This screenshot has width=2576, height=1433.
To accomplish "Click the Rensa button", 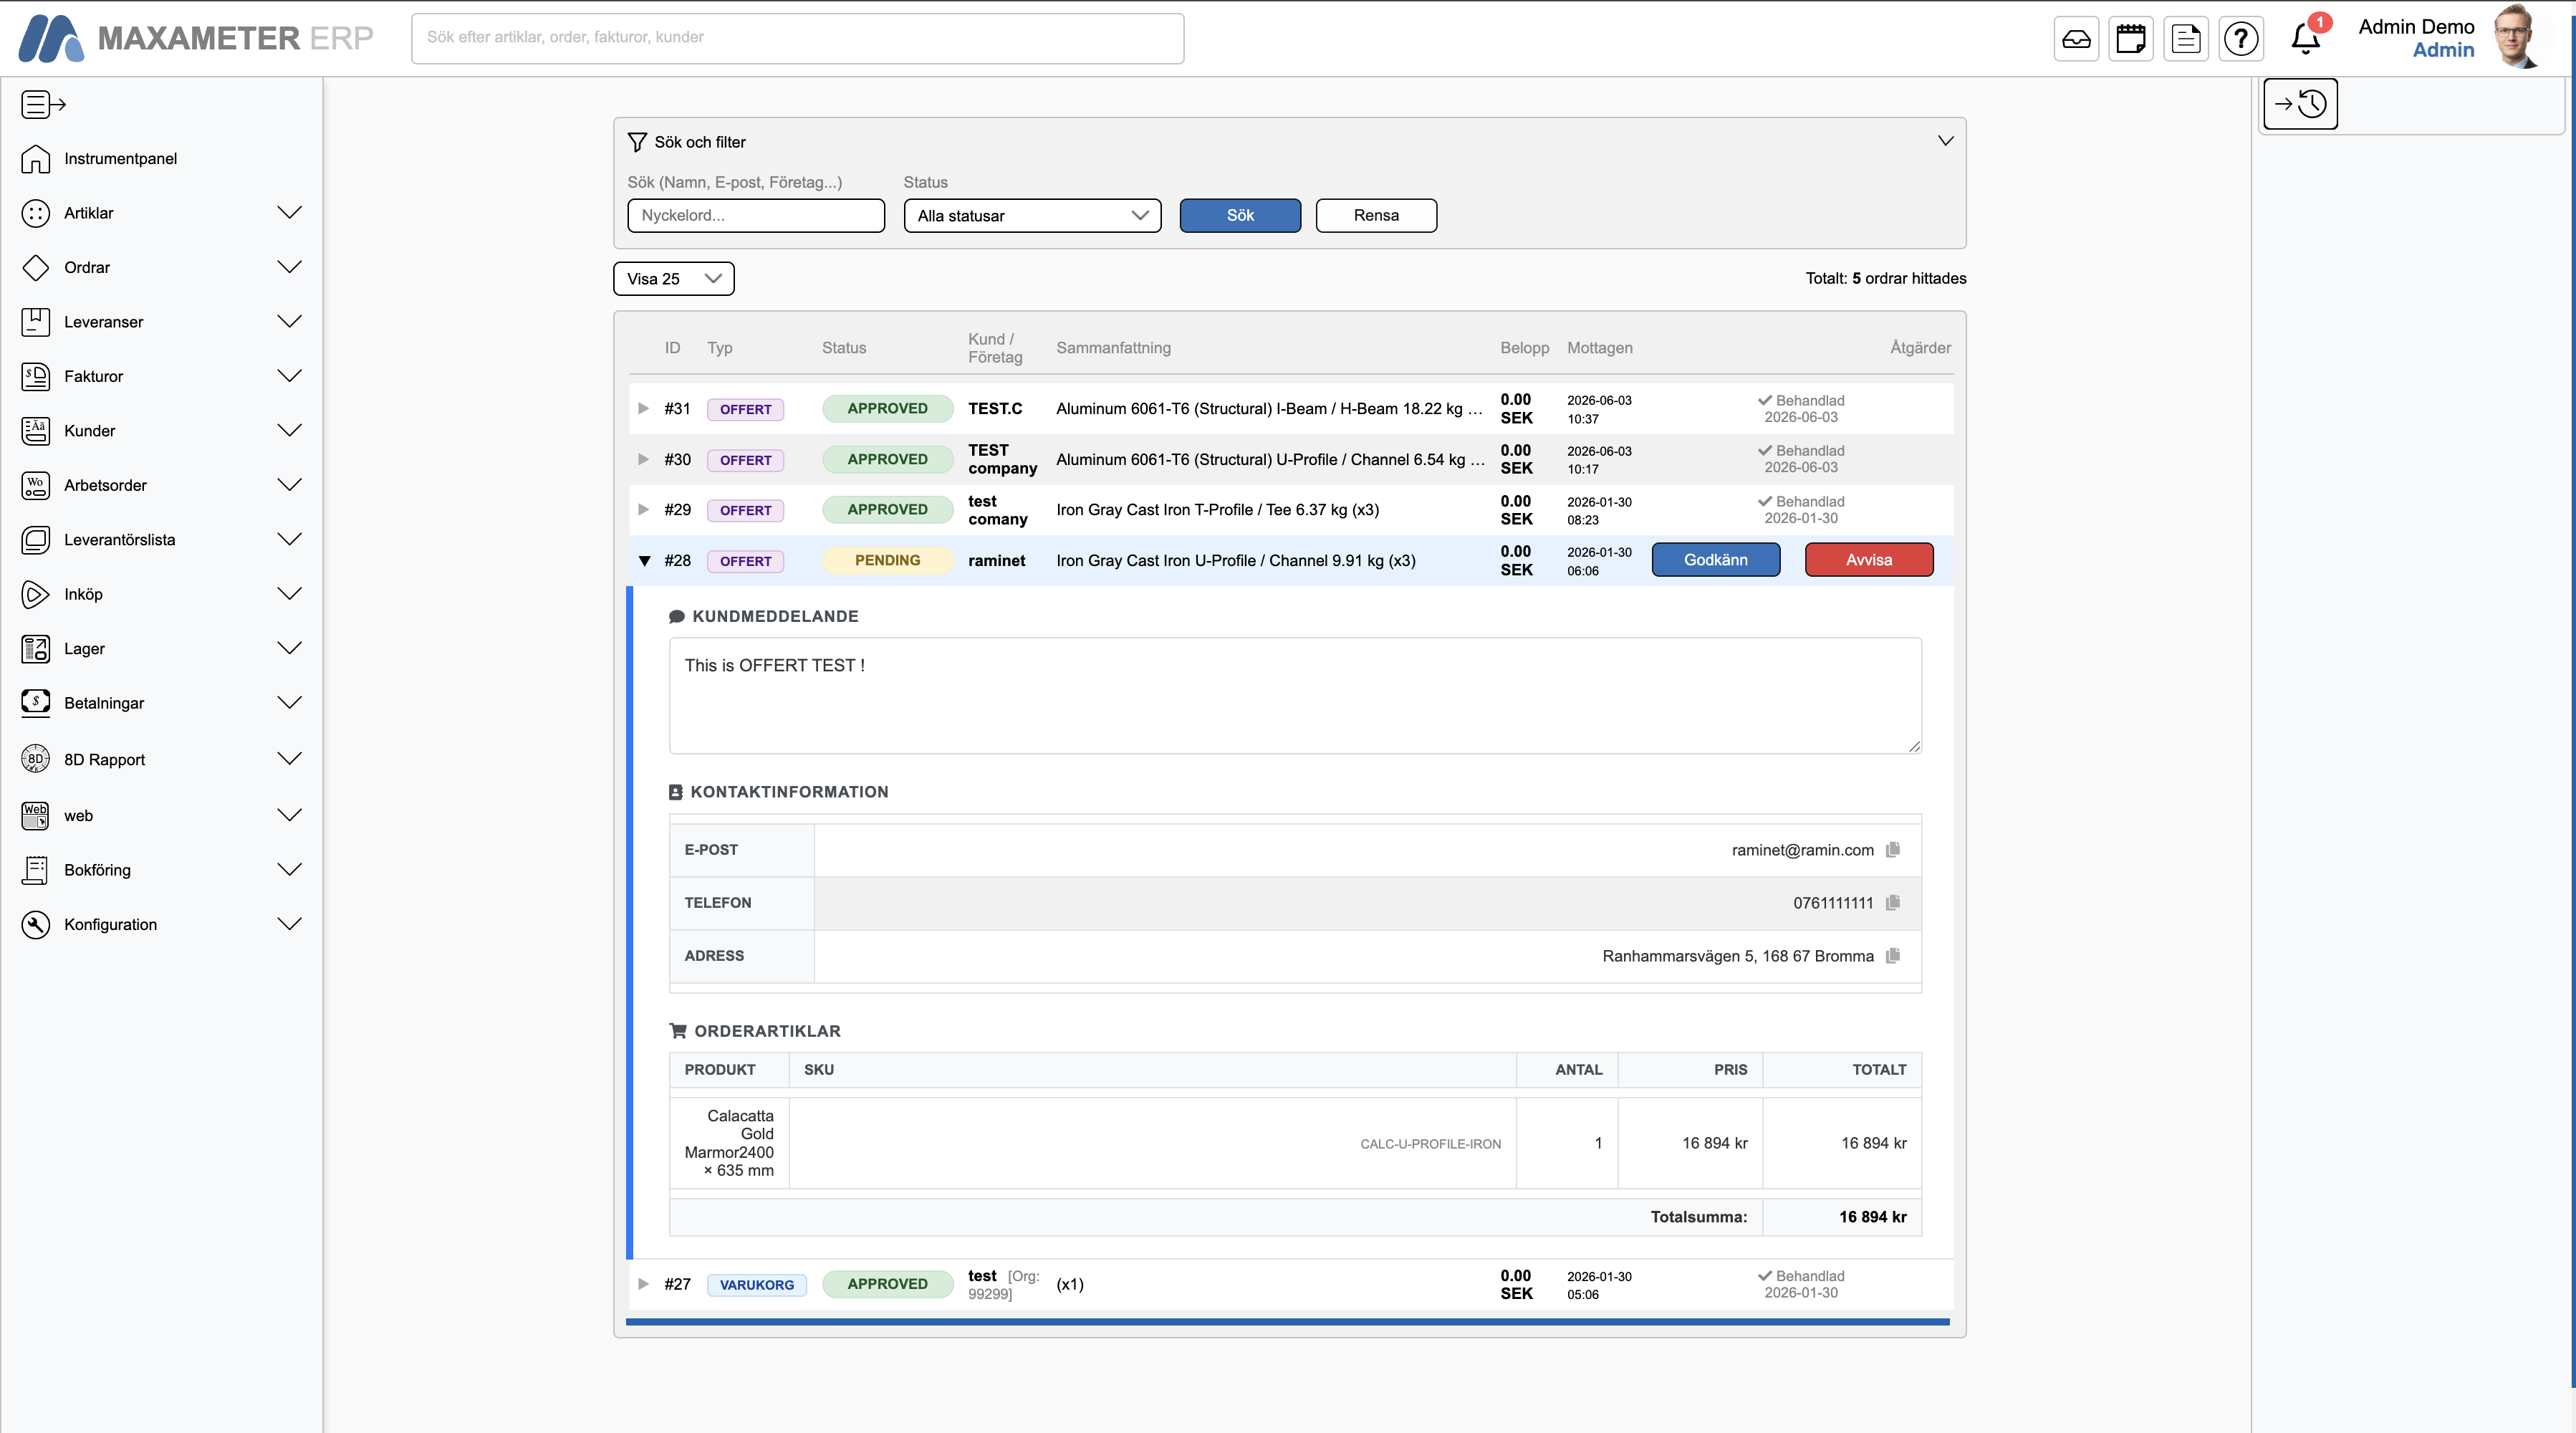I will (x=1376, y=216).
